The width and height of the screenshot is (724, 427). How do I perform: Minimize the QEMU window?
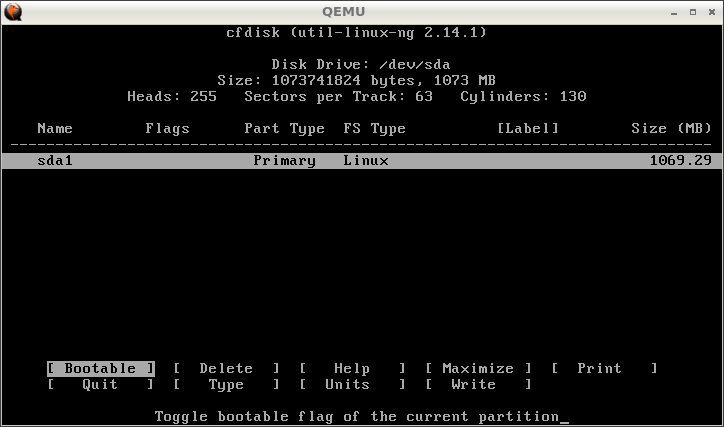pos(674,12)
